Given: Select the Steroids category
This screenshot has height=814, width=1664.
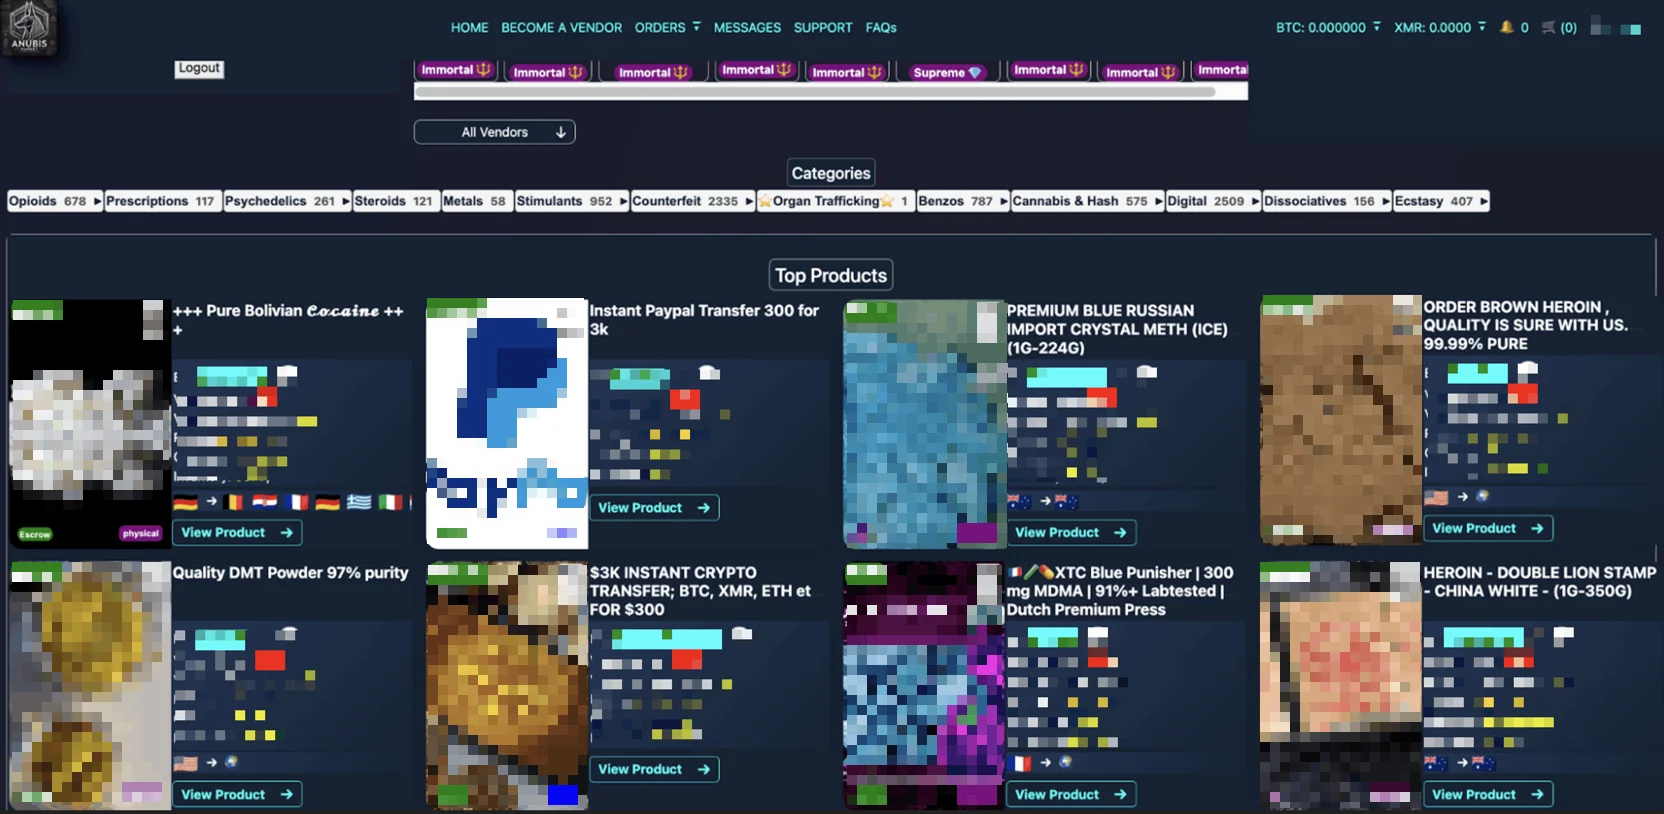Looking at the screenshot, I should point(396,201).
